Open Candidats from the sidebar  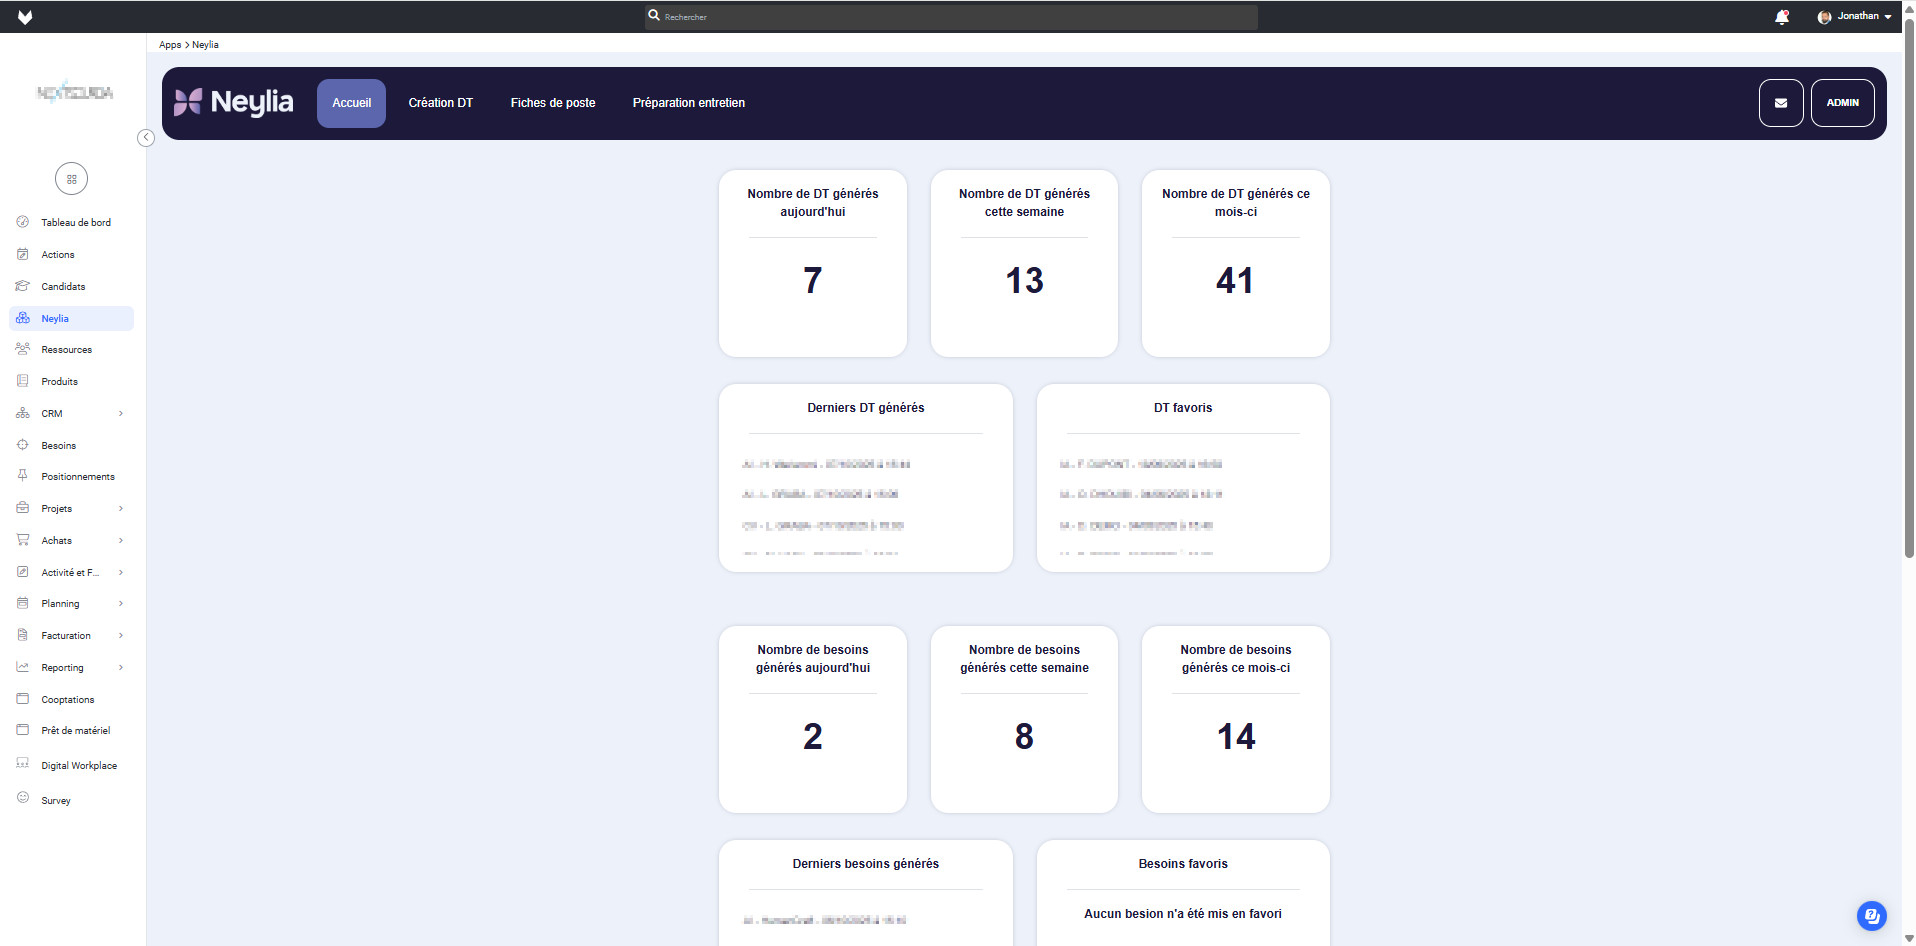click(x=63, y=287)
